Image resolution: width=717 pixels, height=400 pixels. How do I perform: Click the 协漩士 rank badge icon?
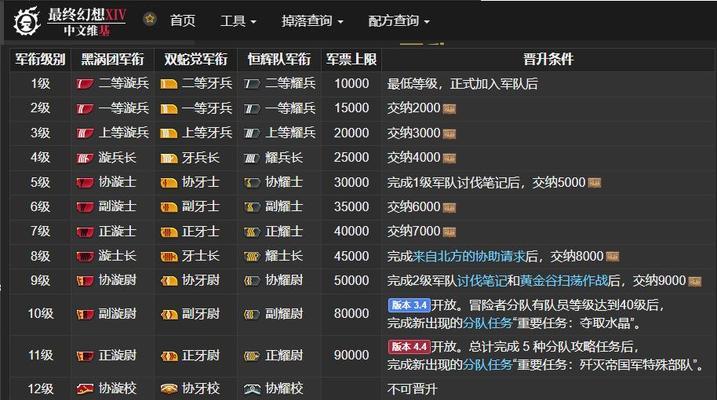click(85, 183)
